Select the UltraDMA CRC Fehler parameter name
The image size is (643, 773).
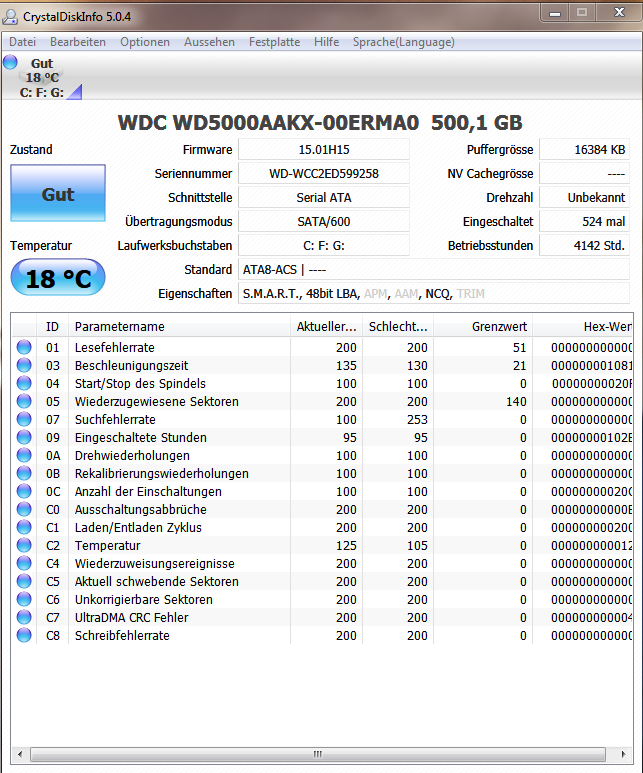tap(131, 618)
